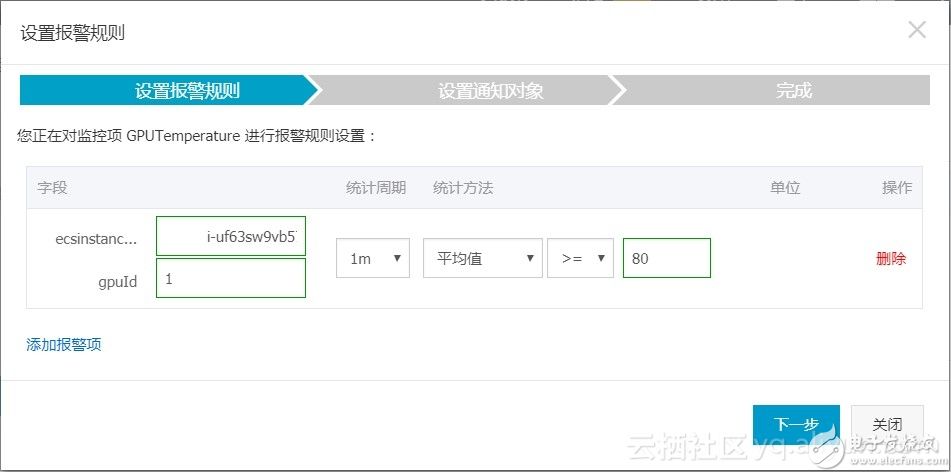Click the 字段 column header
This screenshot has height=472, width=951.
coord(52,187)
